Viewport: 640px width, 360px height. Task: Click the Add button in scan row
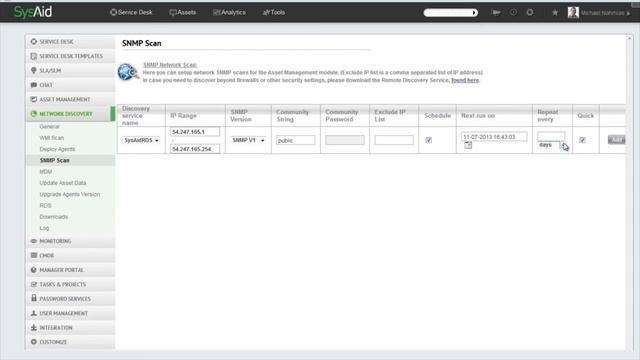[616, 140]
